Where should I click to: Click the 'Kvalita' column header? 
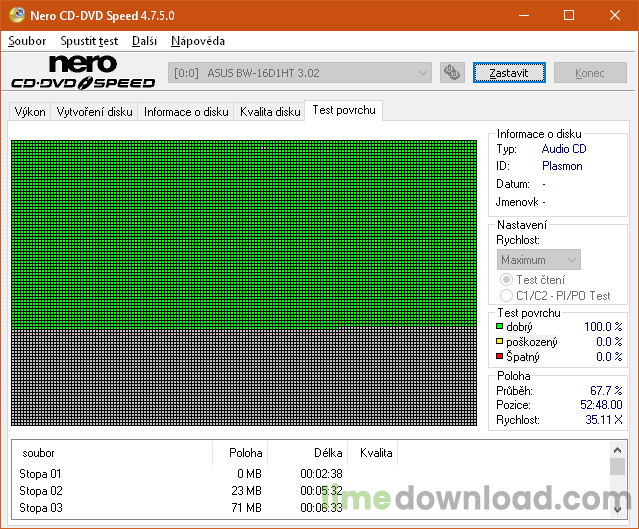tap(372, 453)
